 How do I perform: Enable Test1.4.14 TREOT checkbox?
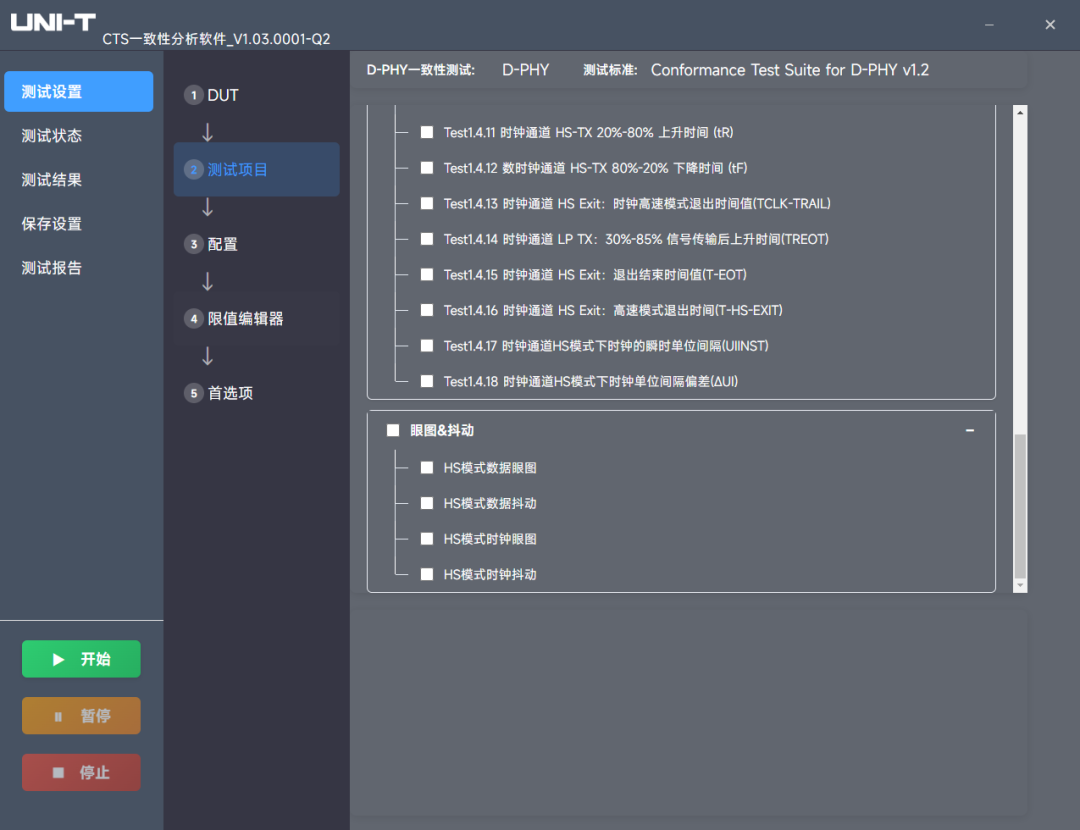pyautogui.click(x=427, y=239)
